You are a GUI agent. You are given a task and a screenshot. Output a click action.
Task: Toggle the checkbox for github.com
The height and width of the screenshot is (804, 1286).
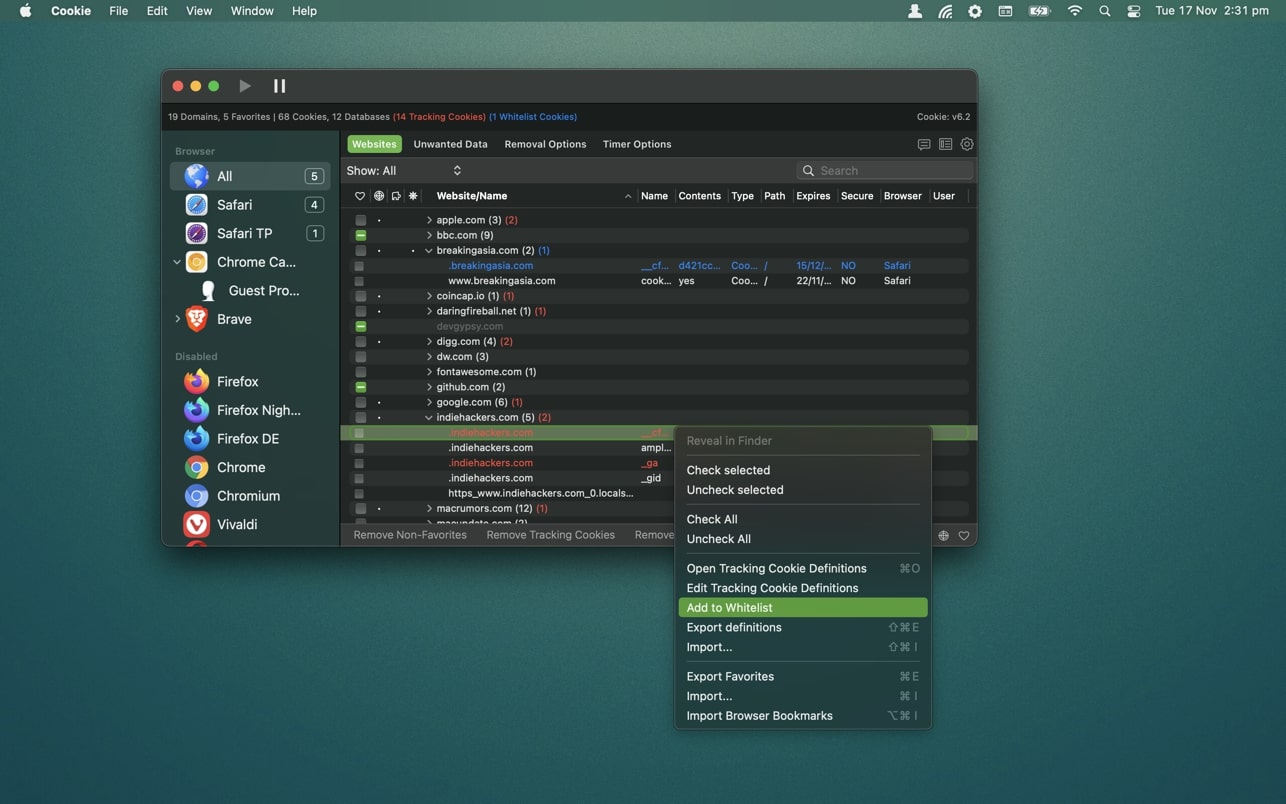[x=360, y=387]
